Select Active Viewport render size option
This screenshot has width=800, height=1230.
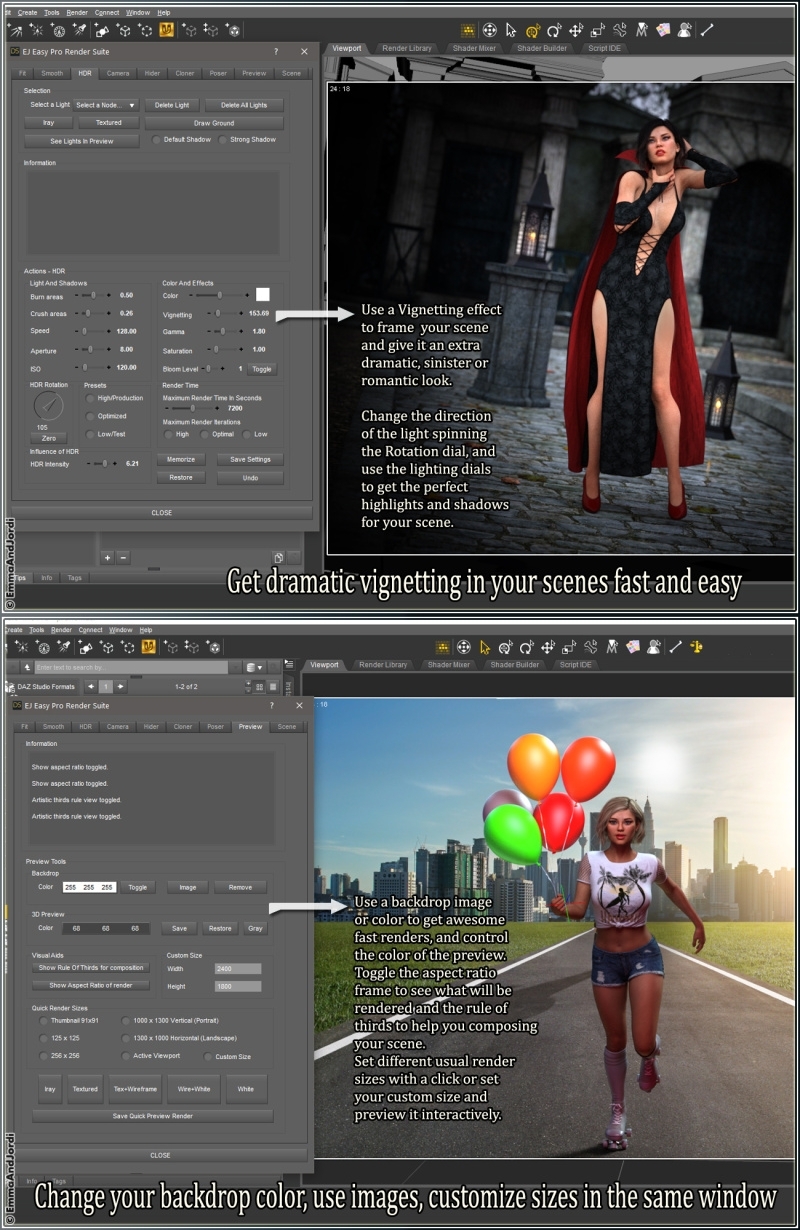pos(126,1056)
